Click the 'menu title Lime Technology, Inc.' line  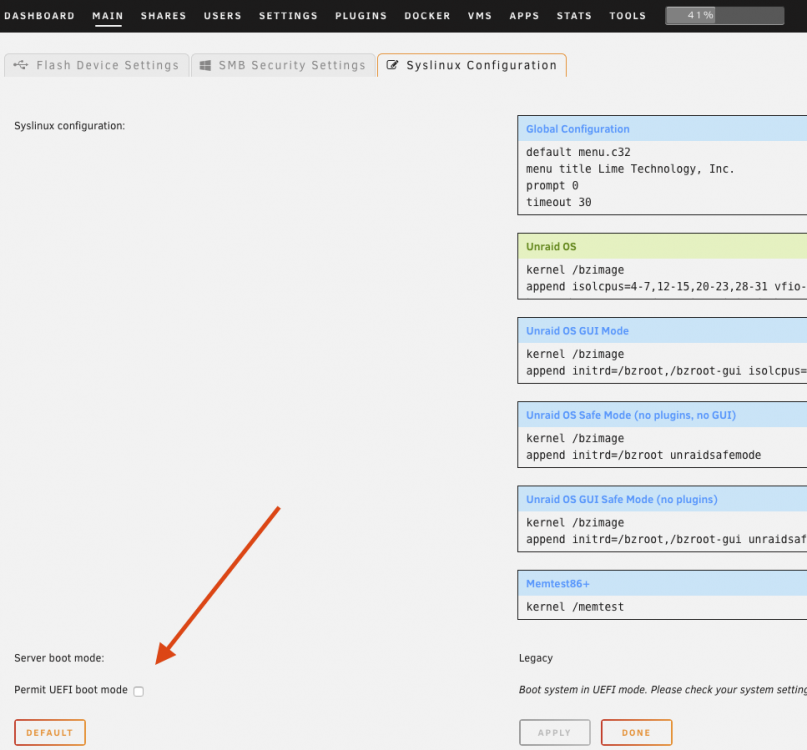click(x=630, y=169)
